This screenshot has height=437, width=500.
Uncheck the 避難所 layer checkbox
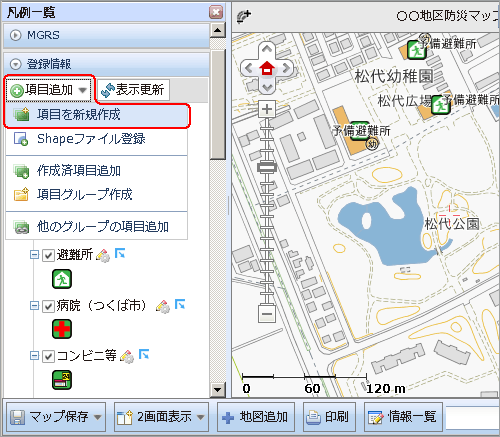(48, 256)
